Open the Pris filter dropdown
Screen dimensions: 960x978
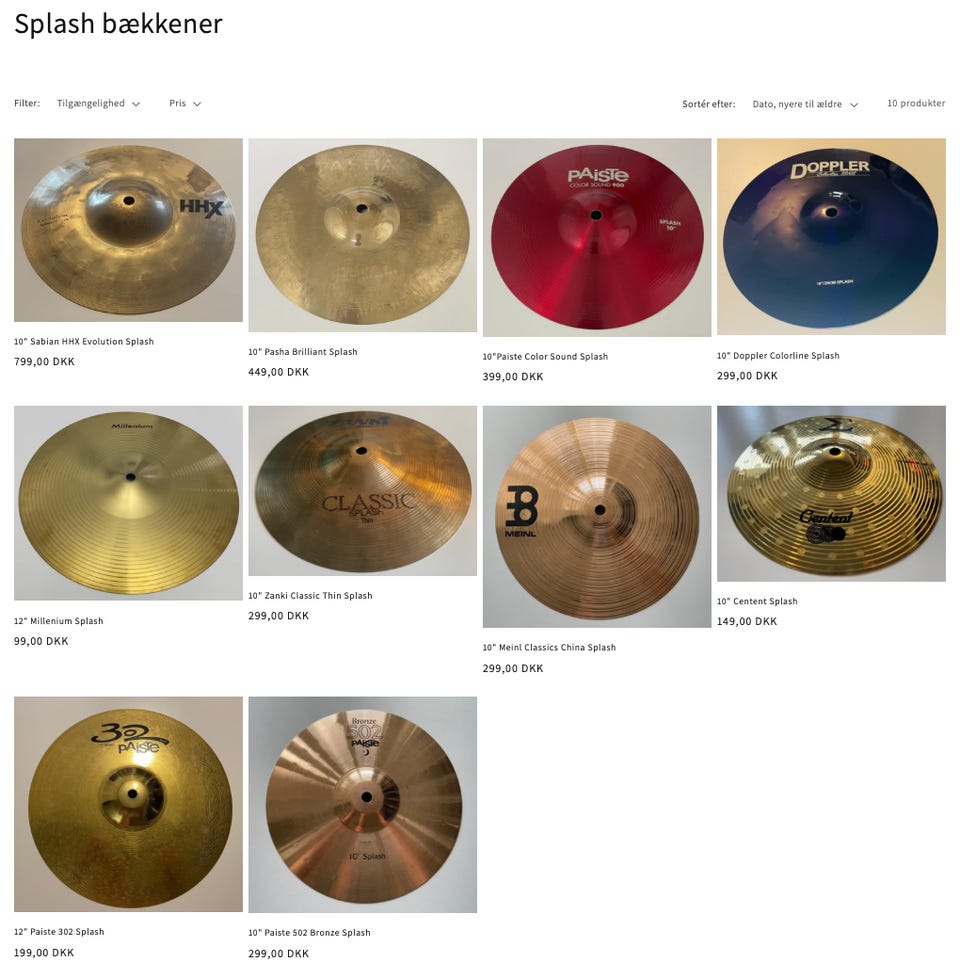pos(185,104)
